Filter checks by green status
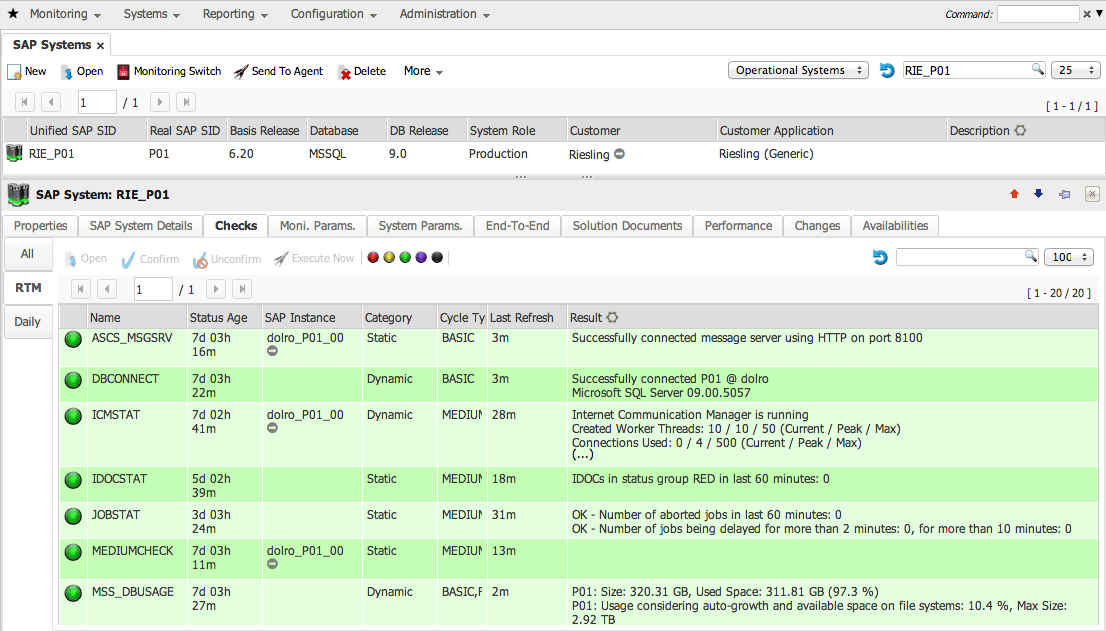This screenshot has width=1106, height=631. click(x=405, y=257)
